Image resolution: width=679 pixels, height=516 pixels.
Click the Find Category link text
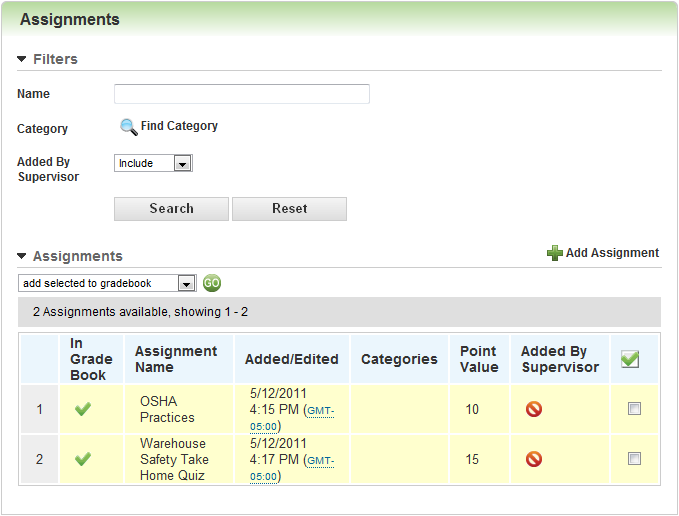[179, 126]
